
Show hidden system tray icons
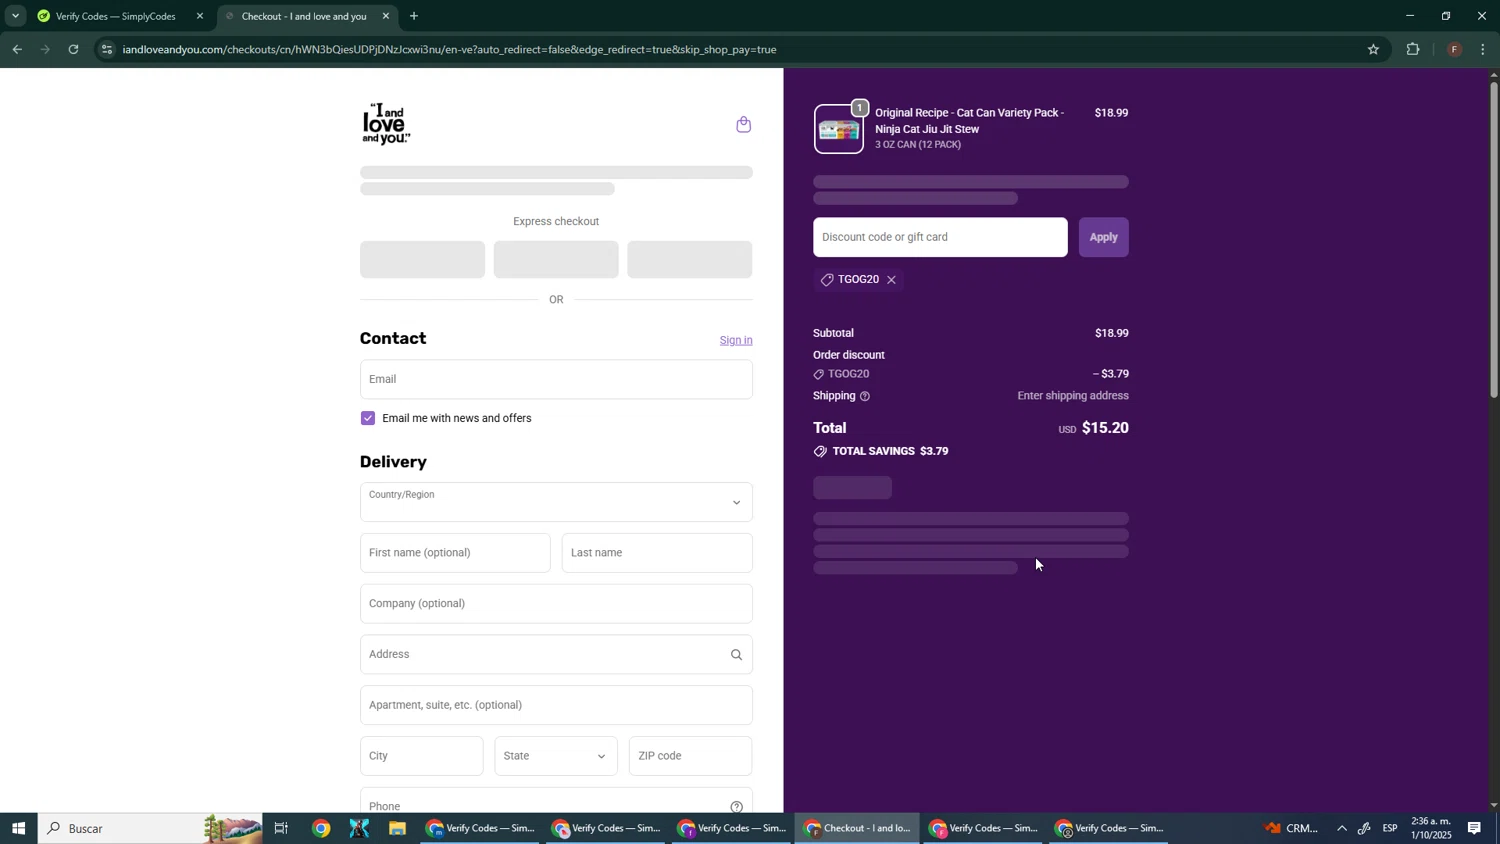[x=1341, y=829]
